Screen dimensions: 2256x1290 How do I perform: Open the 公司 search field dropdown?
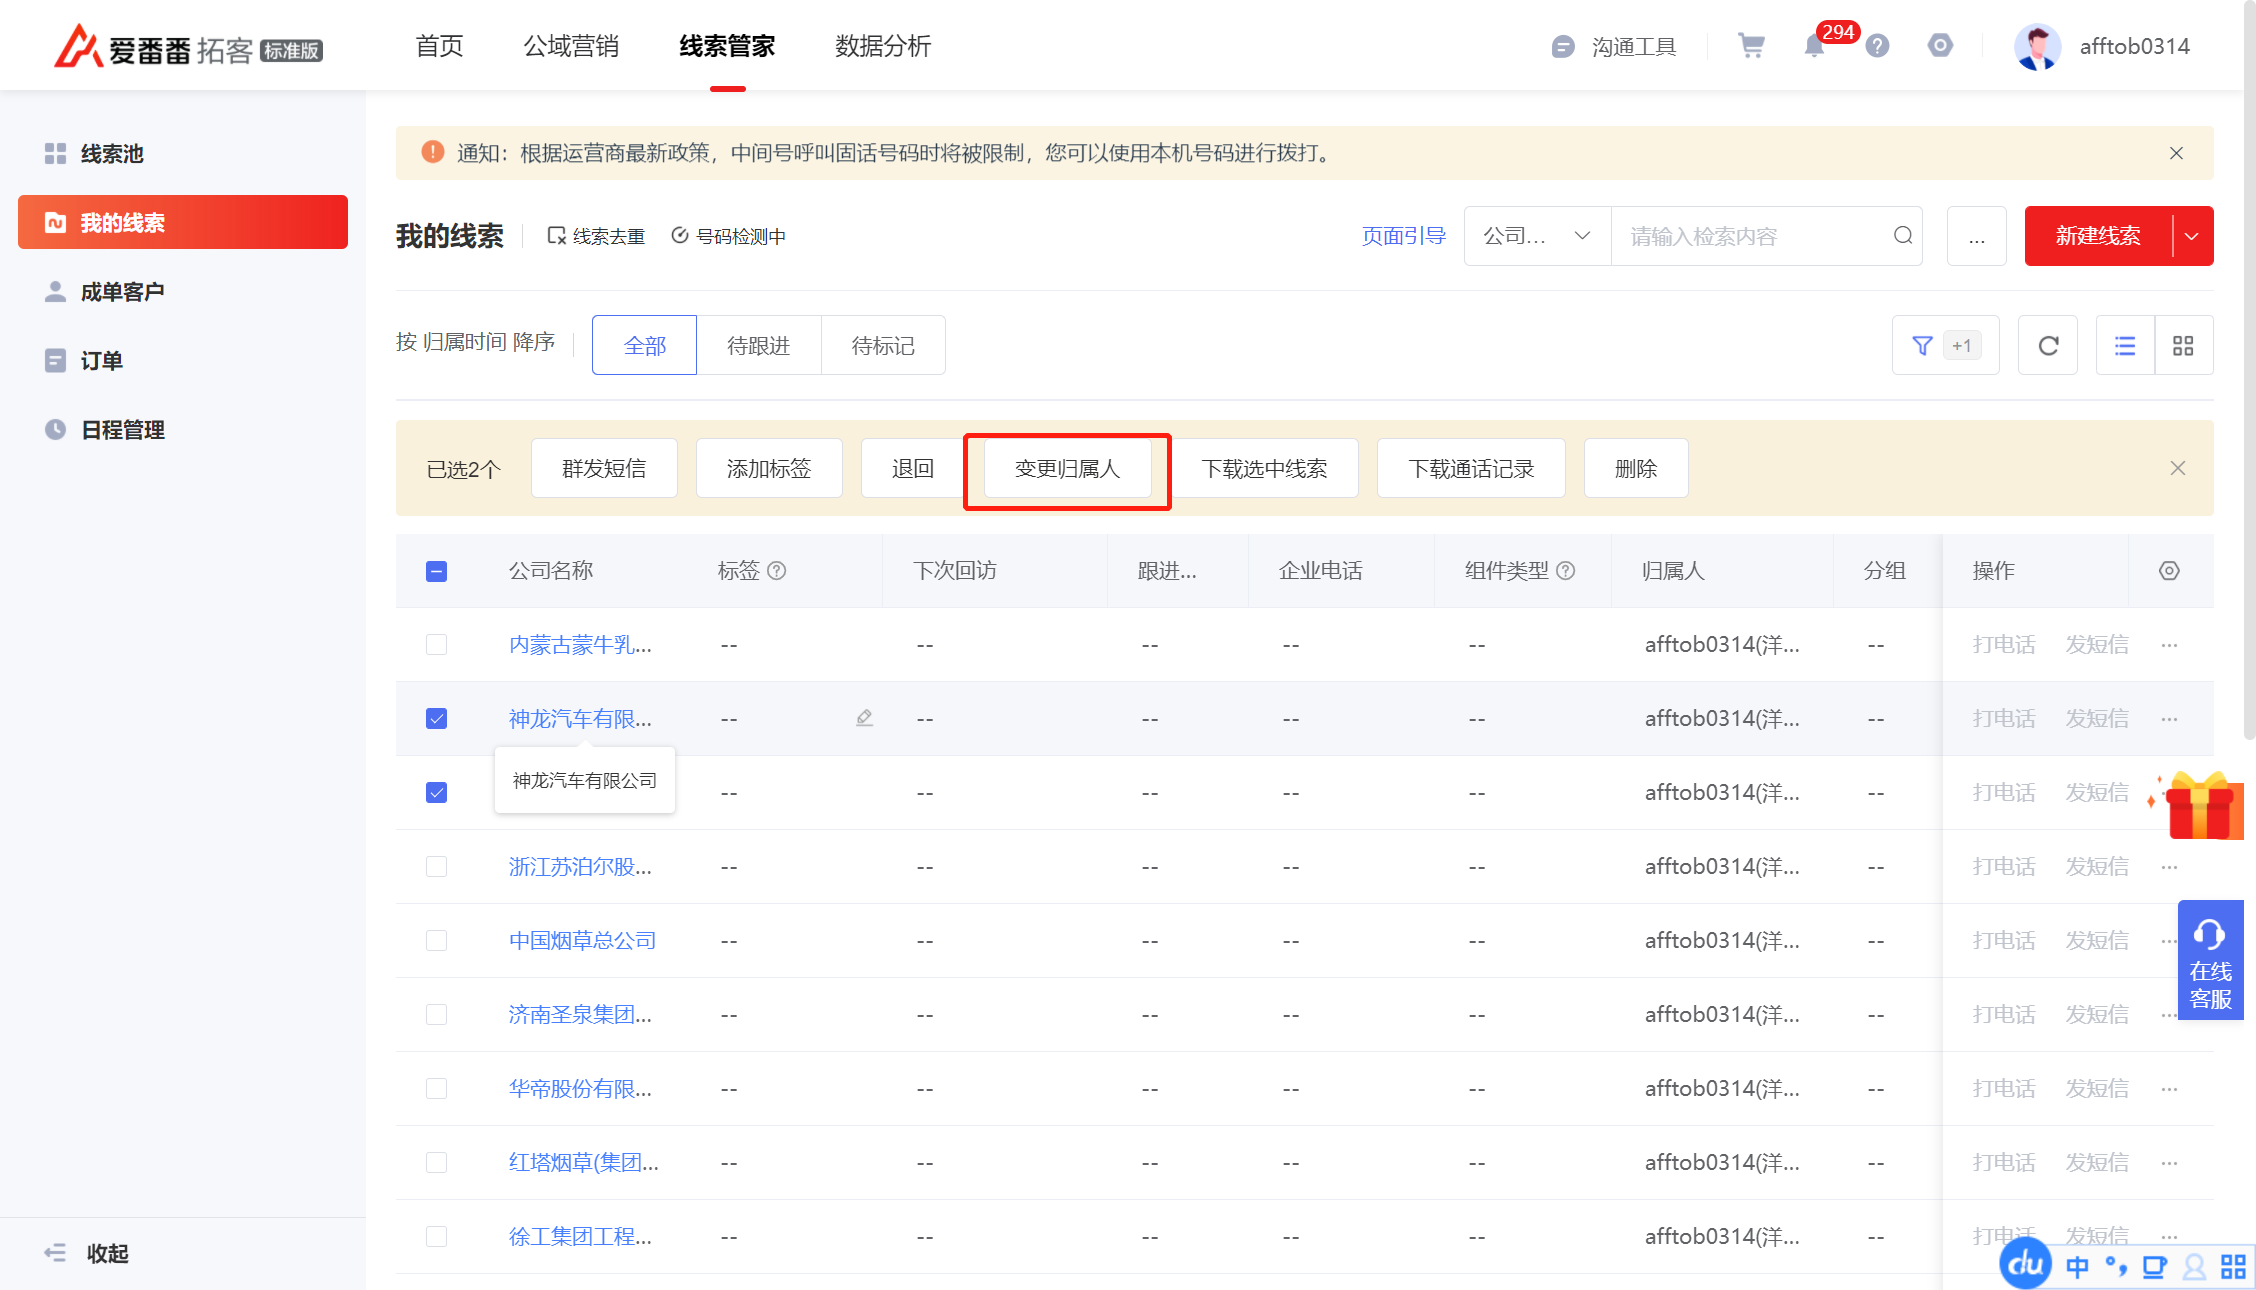[x=1538, y=236]
